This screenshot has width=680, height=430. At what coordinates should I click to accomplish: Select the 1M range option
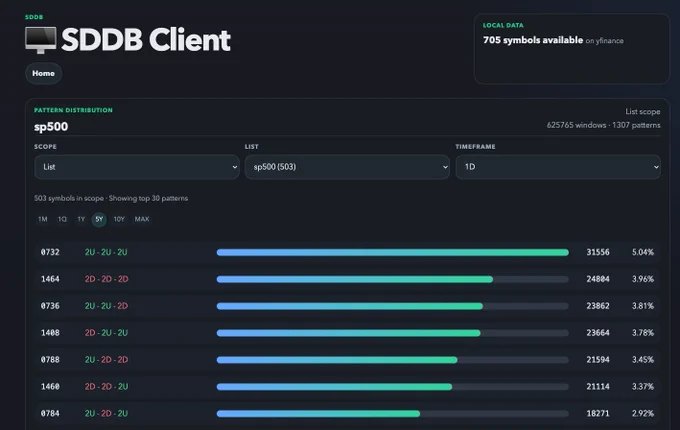(x=42, y=219)
